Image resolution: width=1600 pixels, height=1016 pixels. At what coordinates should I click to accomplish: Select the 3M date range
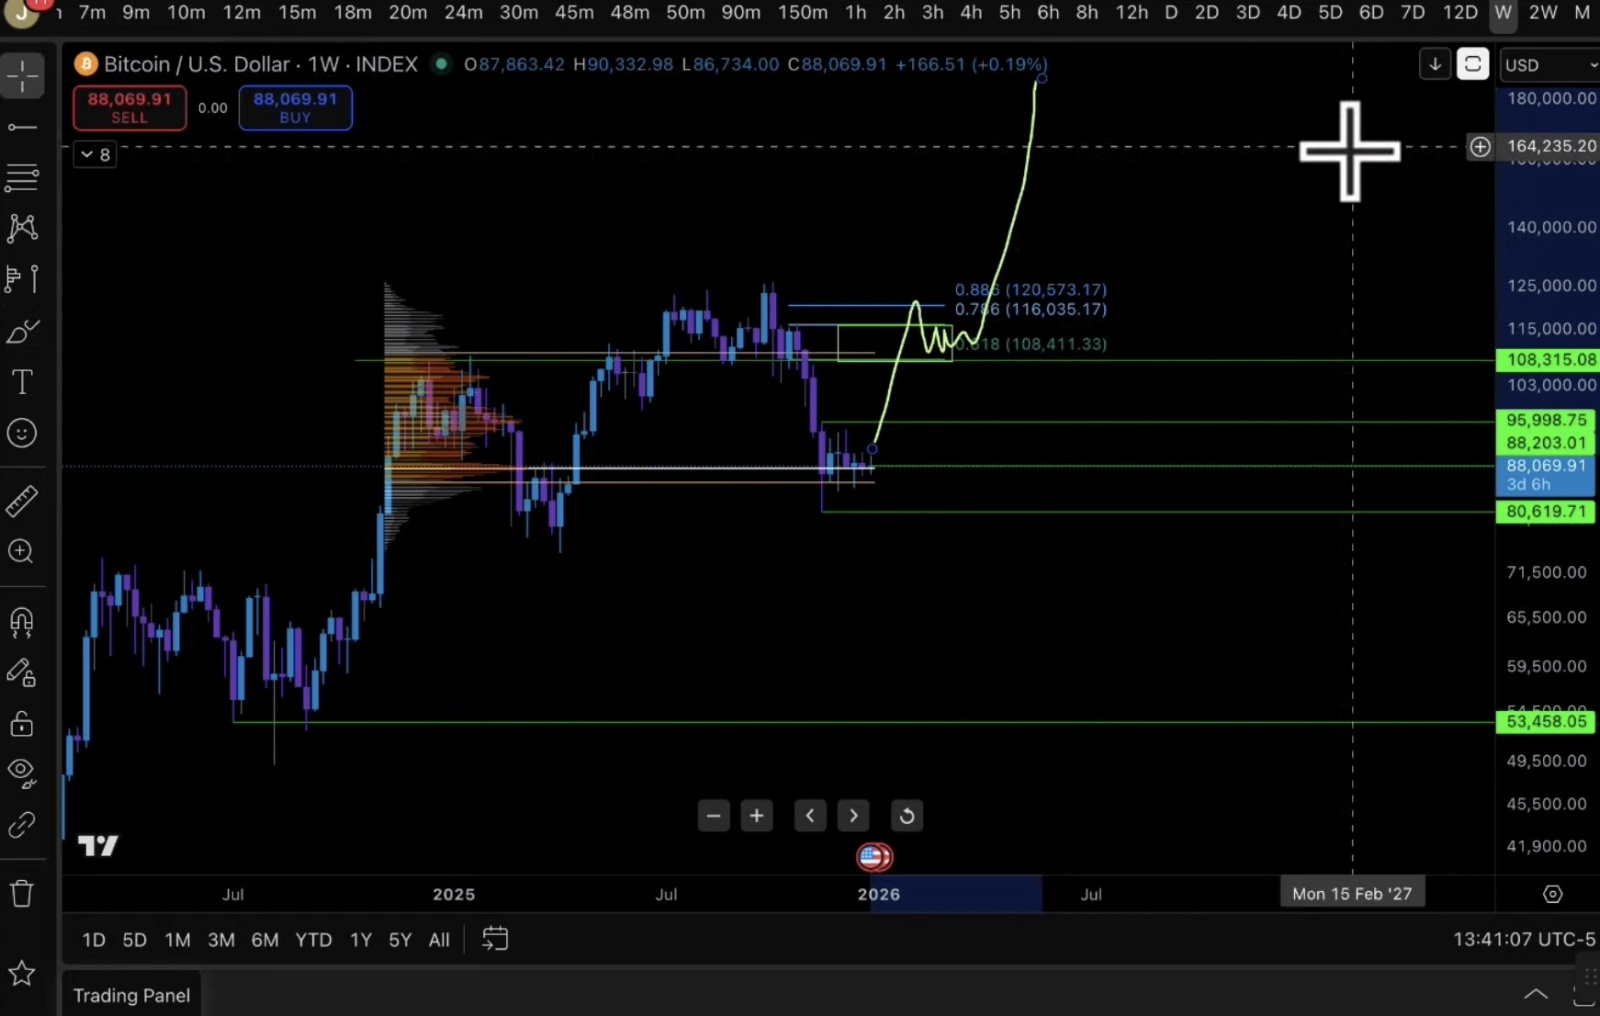coord(221,940)
